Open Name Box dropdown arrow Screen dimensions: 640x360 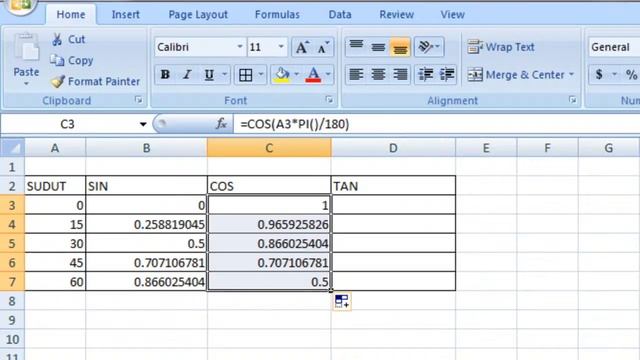coord(143,124)
